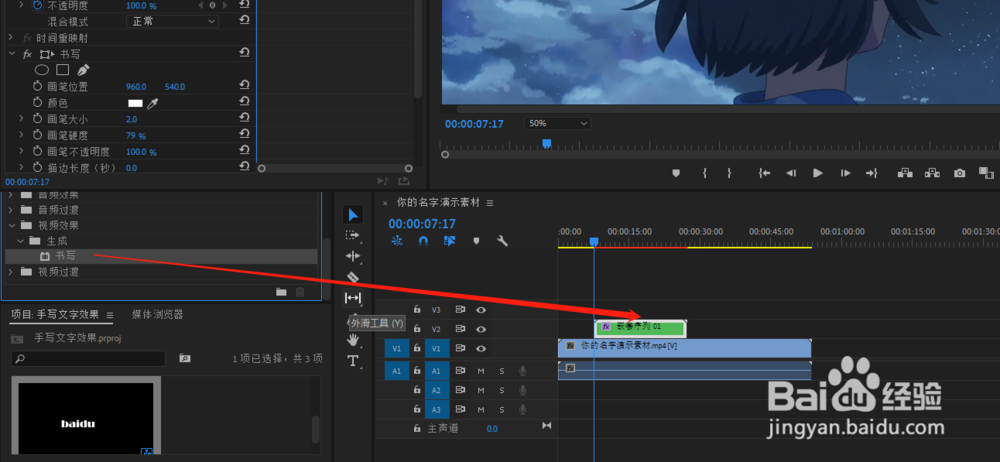The image size is (1000, 462).
Task: Open the project panel menu icon
Action: coord(110,315)
